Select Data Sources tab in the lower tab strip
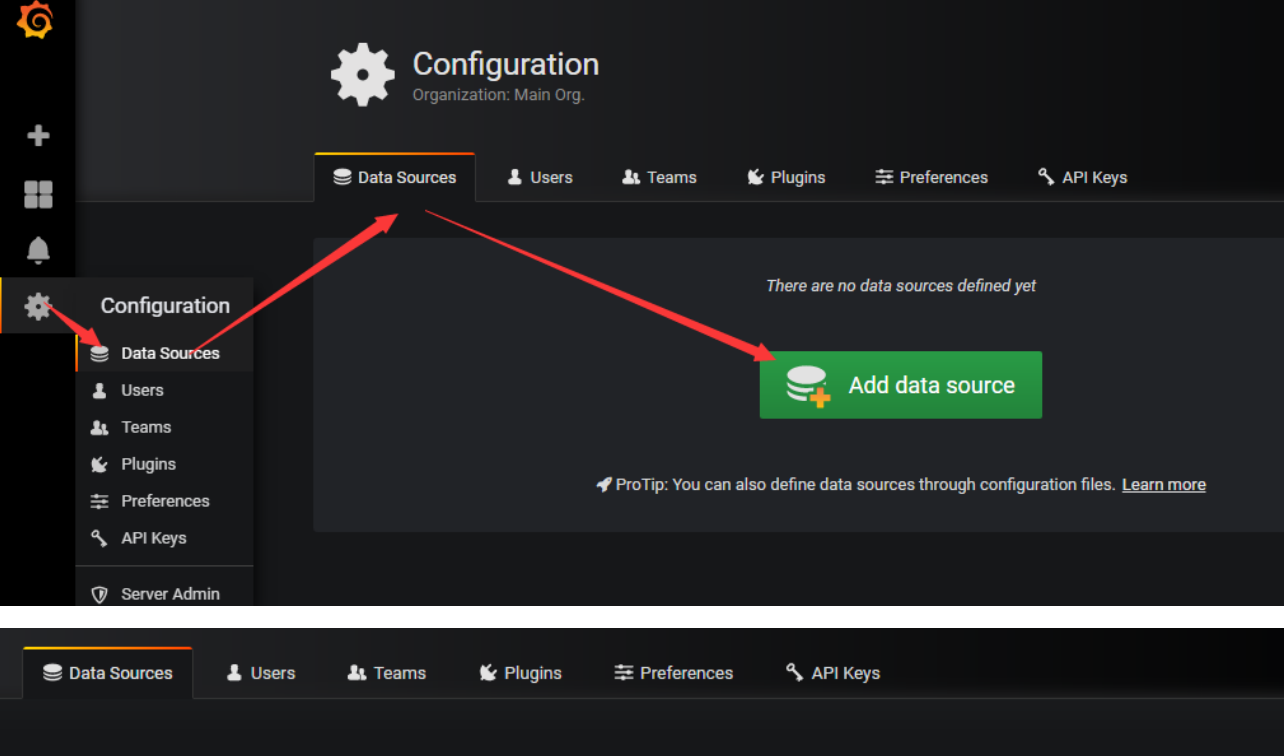 108,673
